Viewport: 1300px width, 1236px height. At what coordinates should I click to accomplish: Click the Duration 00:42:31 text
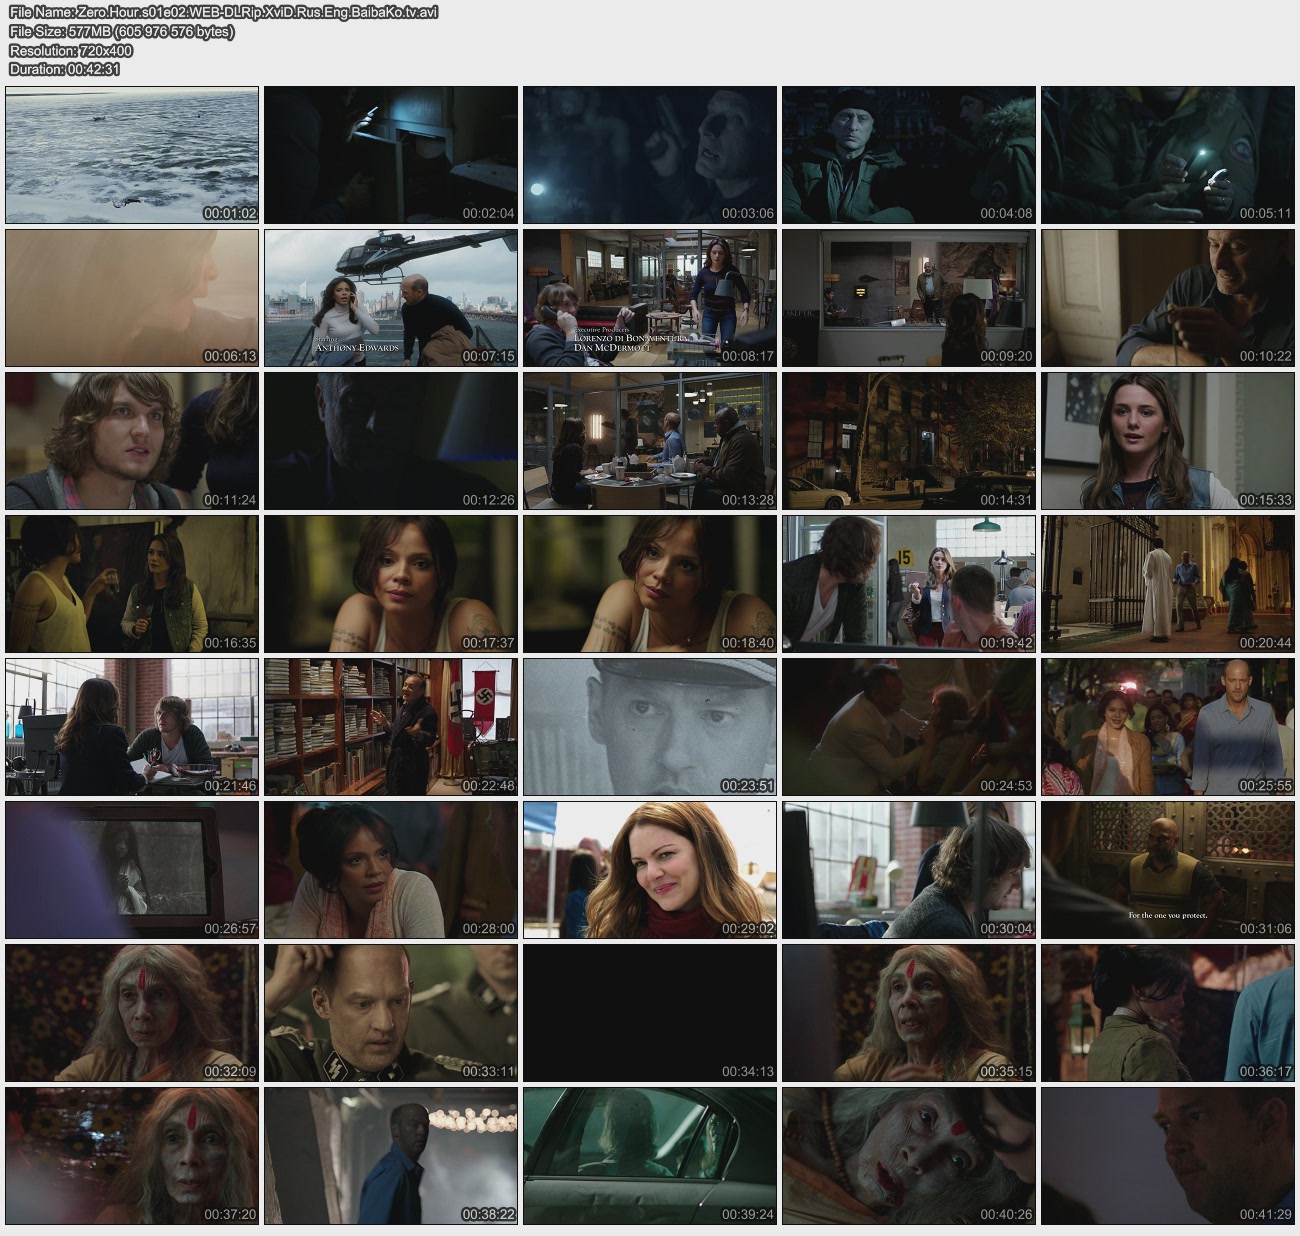coord(64,69)
